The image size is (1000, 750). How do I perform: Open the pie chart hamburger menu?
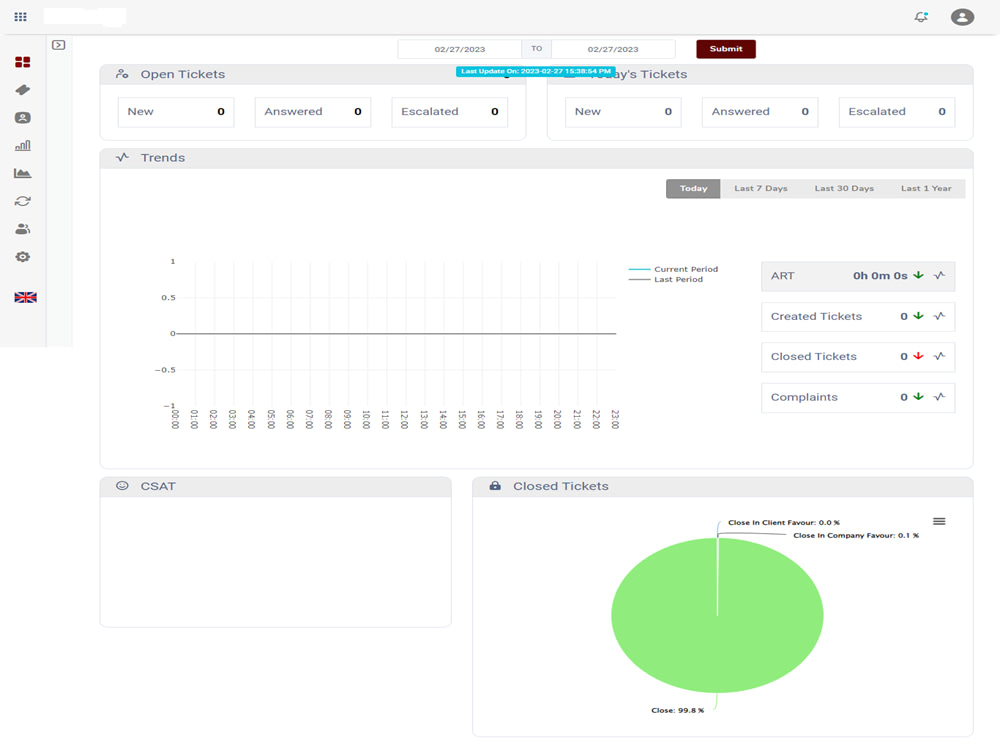[939, 522]
